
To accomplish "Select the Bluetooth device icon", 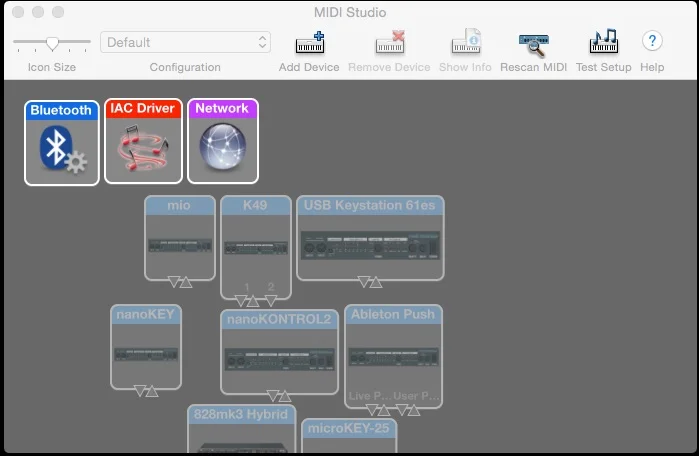I will tap(62, 143).
